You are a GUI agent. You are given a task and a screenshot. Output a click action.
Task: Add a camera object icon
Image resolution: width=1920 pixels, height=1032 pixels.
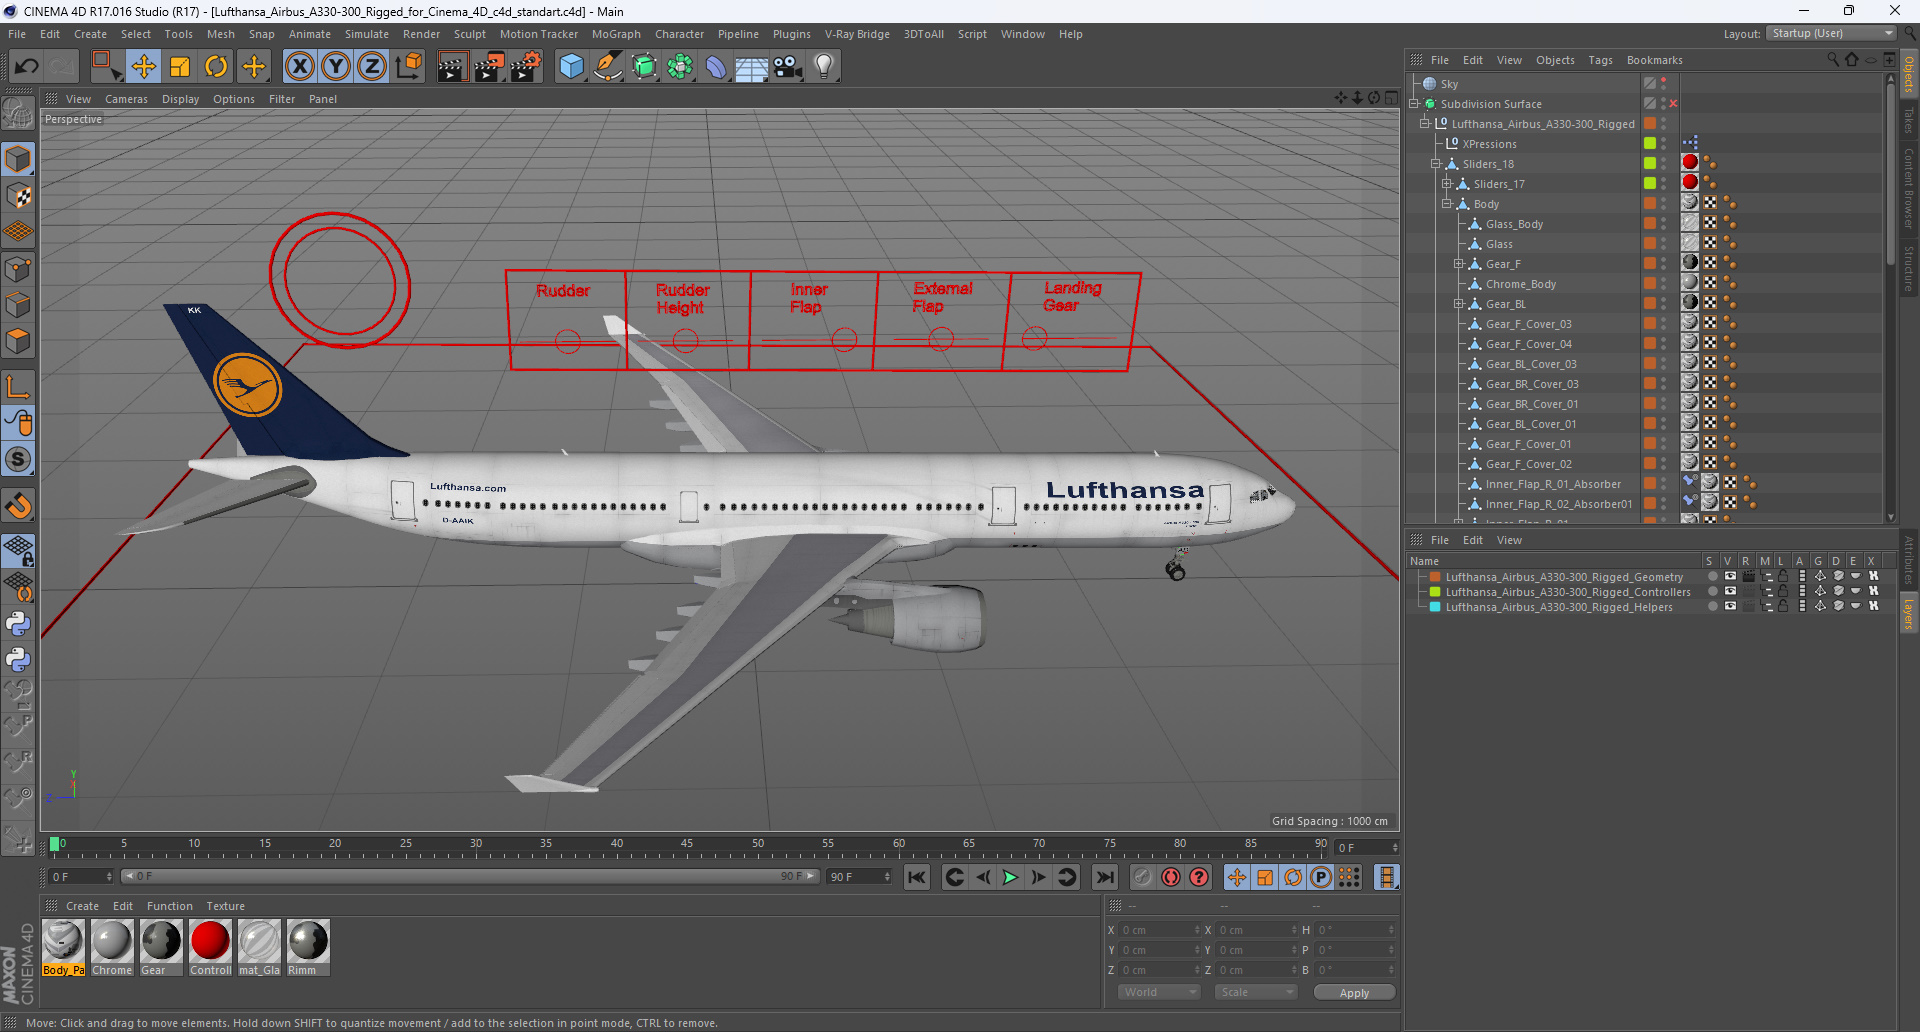(788, 67)
